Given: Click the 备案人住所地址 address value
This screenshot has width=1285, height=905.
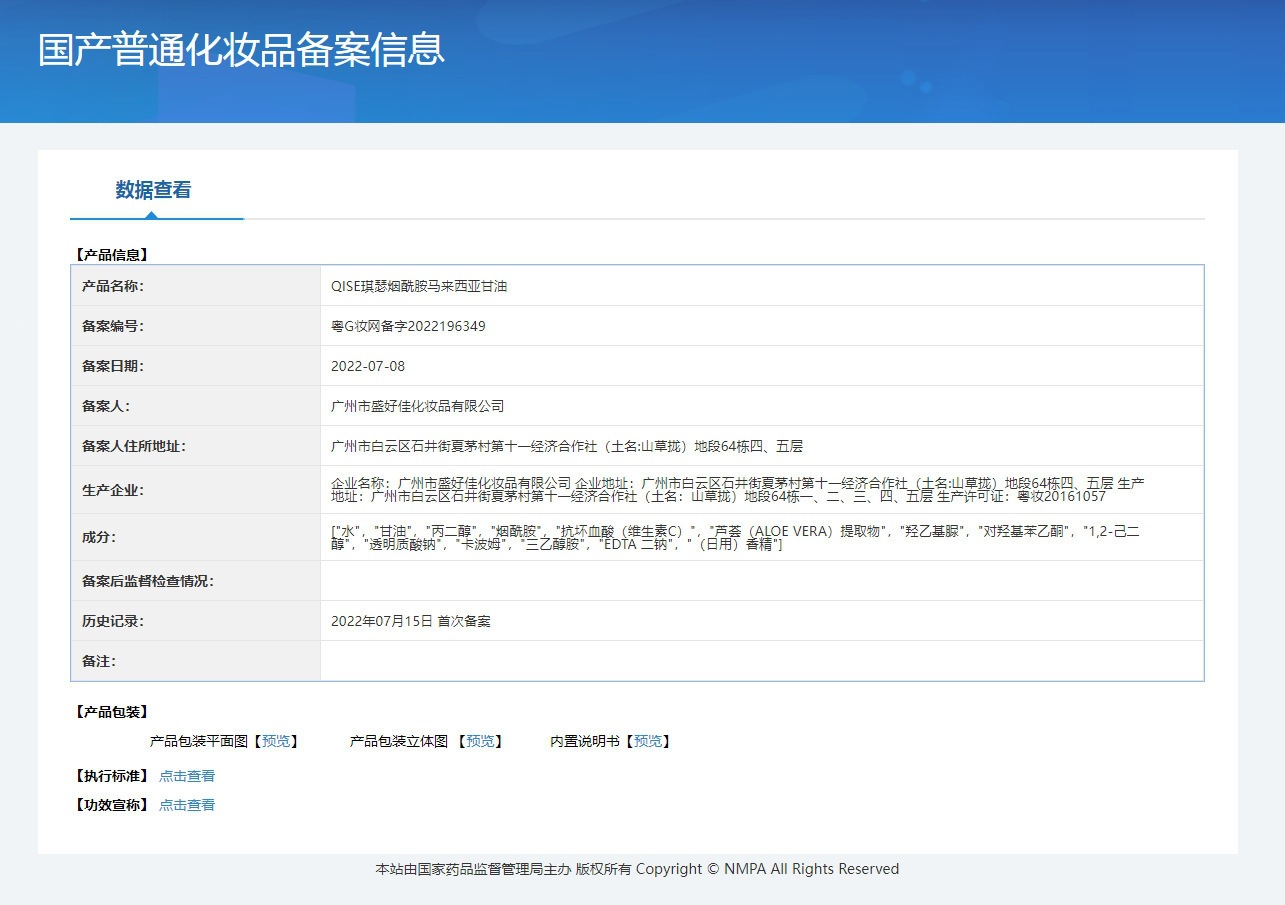Looking at the screenshot, I should [x=567, y=446].
